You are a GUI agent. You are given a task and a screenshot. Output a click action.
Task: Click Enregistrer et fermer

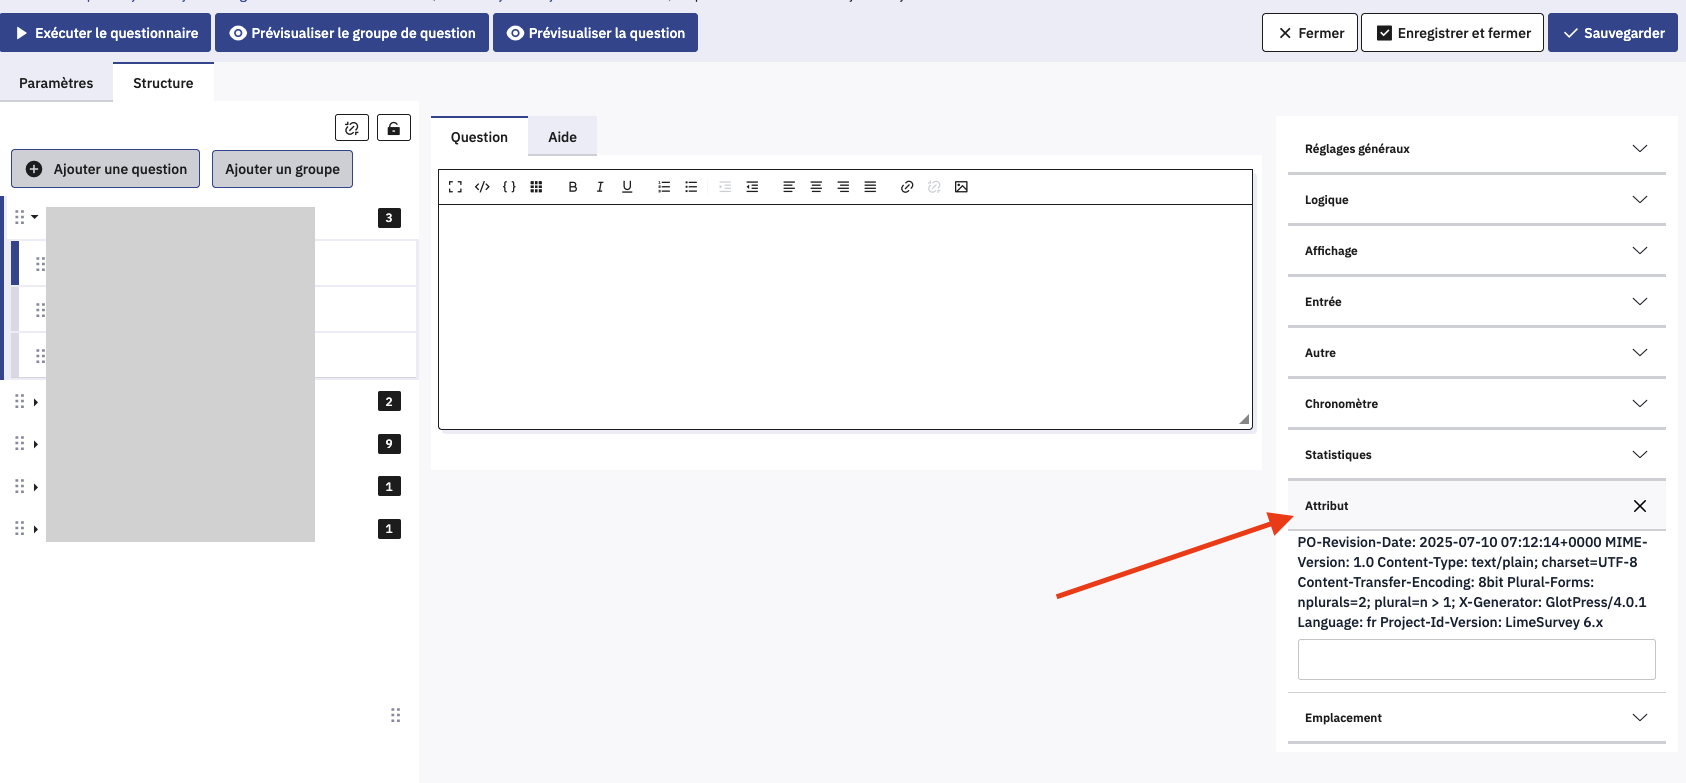[1453, 33]
